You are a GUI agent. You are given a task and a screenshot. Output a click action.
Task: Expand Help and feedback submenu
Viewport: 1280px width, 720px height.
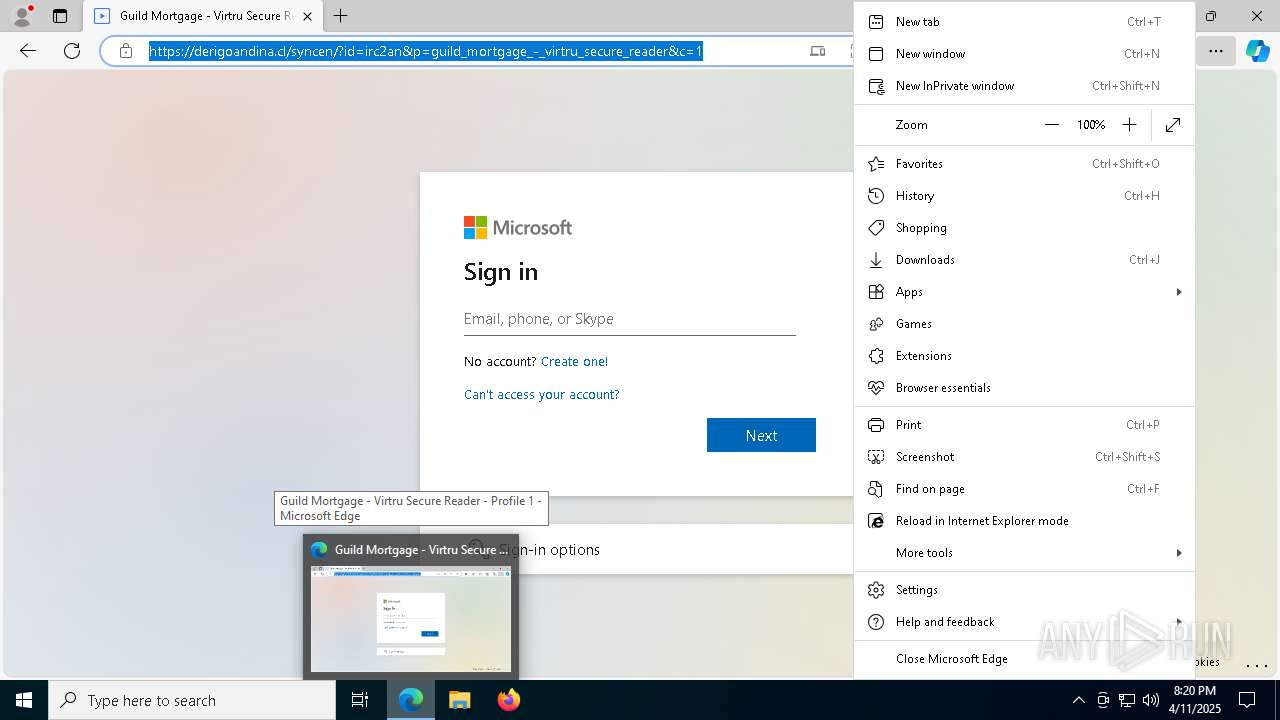(x=1024, y=622)
